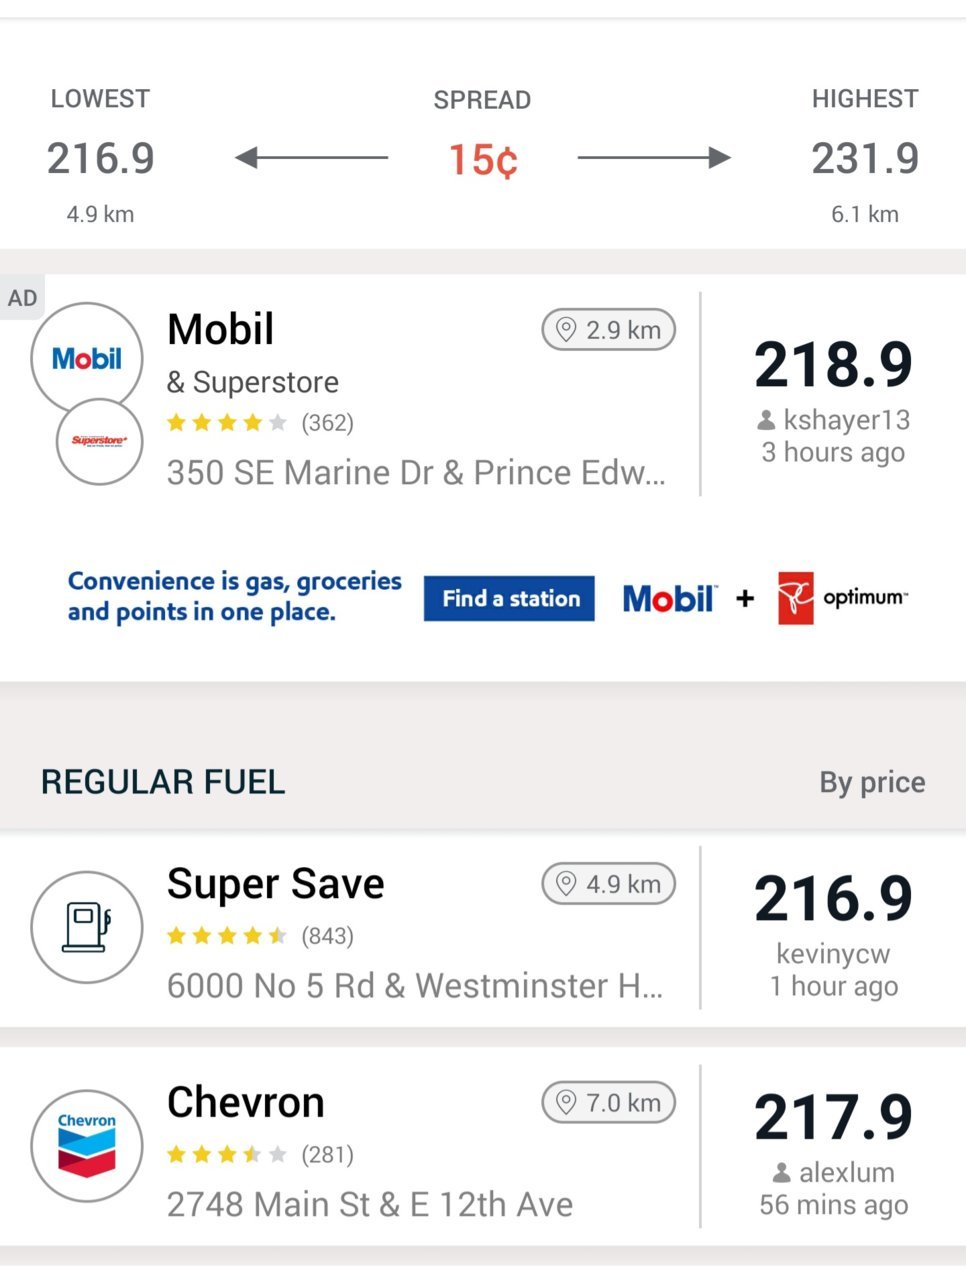
Task: Tap the Super Save station name
Action: tap(276, 884)
